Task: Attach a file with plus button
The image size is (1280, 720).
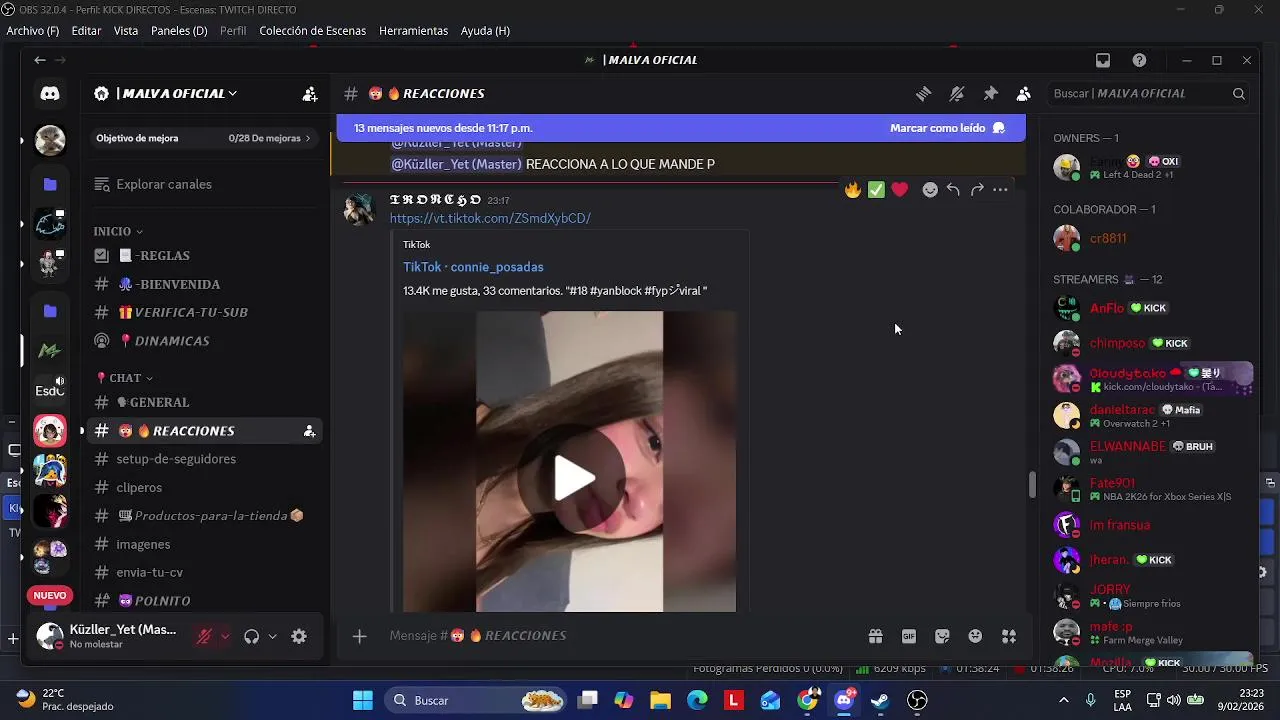Action: [x=360, y=636]
